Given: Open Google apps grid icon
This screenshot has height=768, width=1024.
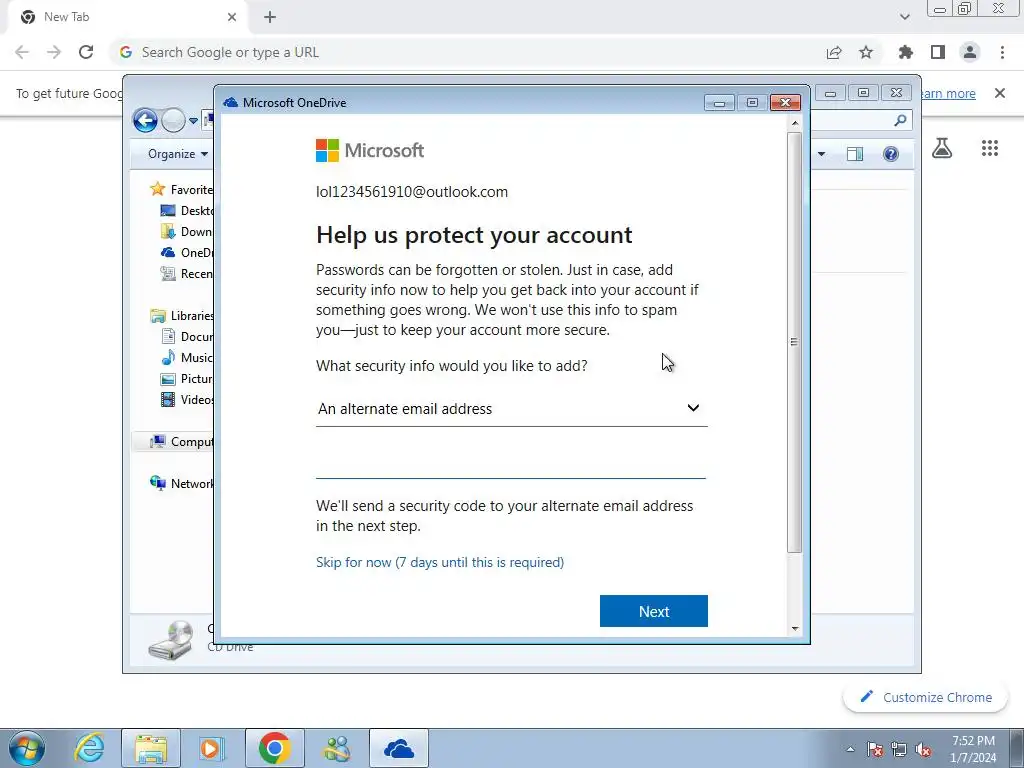Looking at the screenshot, I should (x=990, y=148).
